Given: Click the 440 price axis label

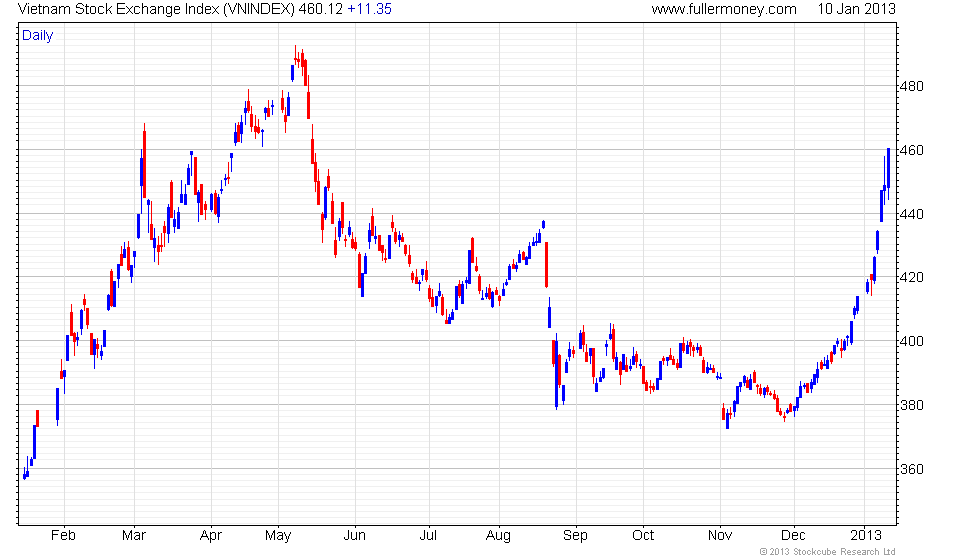Looking at the screenshot, I should 911,214.
